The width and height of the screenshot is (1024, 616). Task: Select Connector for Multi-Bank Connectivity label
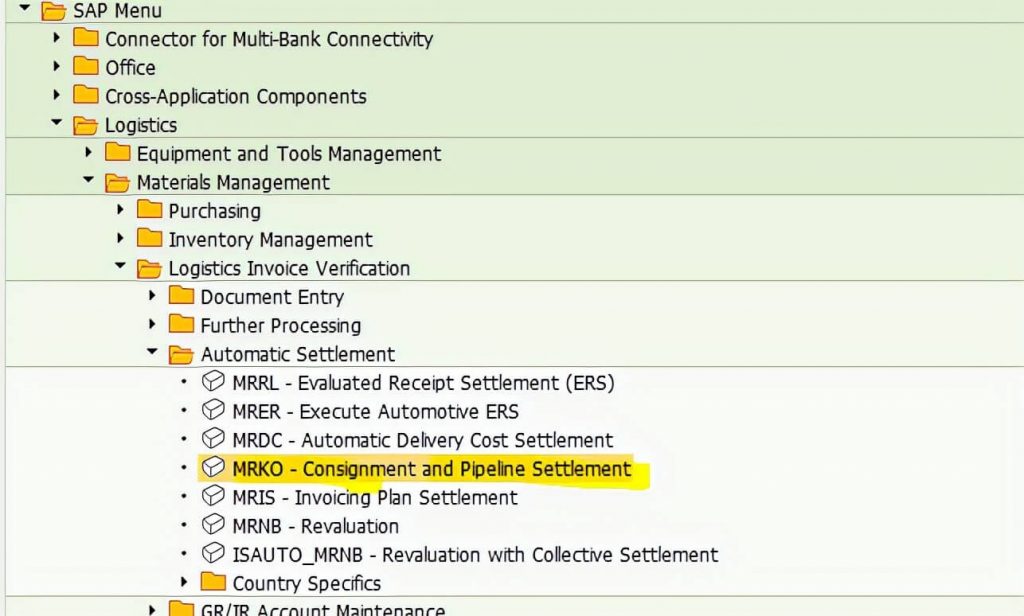(269, 39)
